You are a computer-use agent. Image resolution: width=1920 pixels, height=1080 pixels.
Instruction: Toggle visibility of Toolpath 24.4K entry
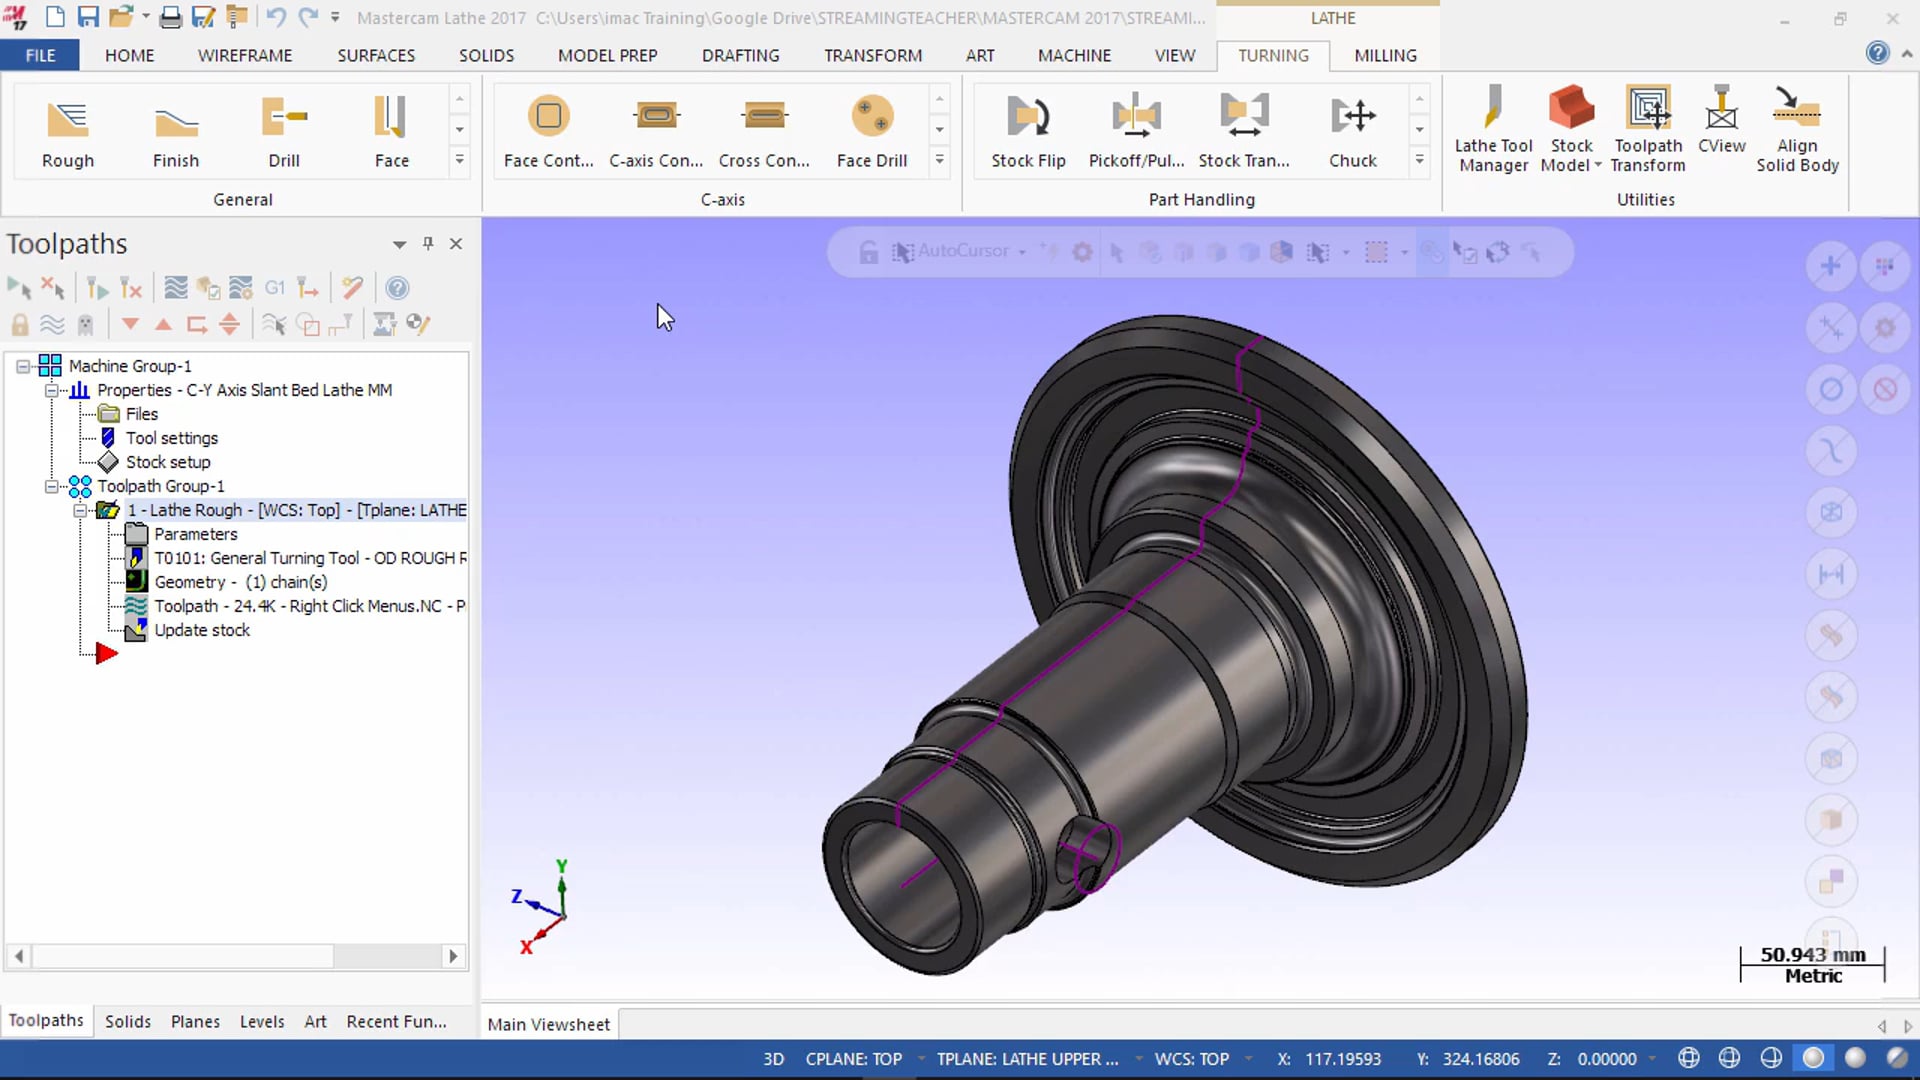137,605
